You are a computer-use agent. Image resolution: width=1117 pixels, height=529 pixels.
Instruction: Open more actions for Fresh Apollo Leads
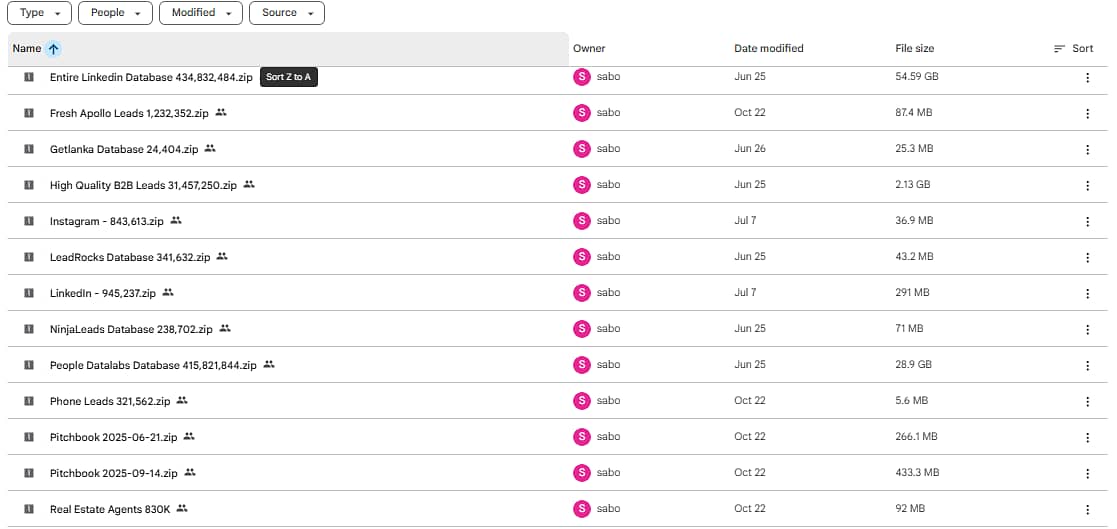point(1087,114)
